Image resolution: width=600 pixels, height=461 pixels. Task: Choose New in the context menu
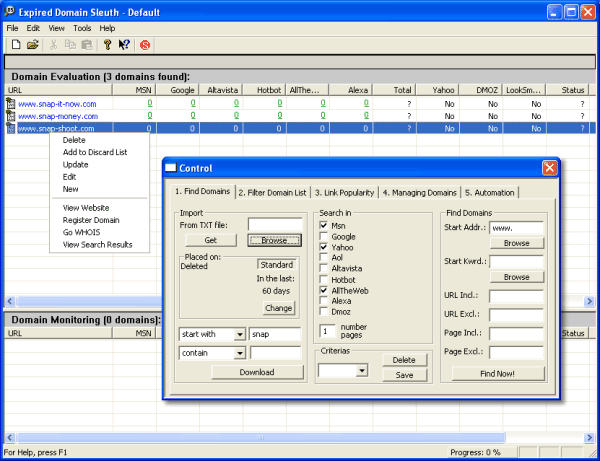coord(70,189)
